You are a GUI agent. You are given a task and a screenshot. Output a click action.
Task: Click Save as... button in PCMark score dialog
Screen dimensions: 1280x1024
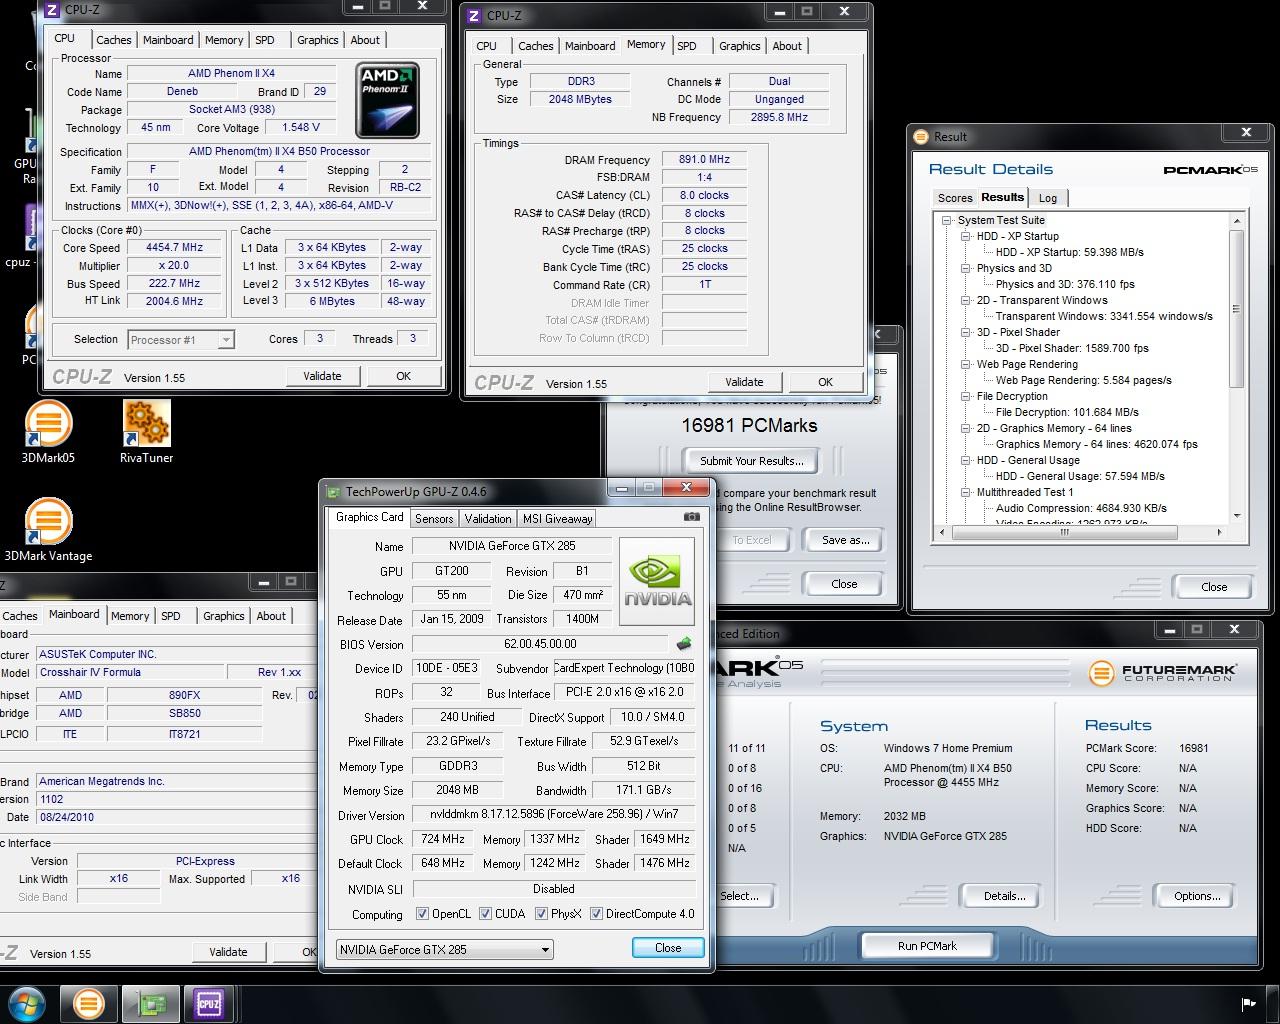tap(845, 540)
